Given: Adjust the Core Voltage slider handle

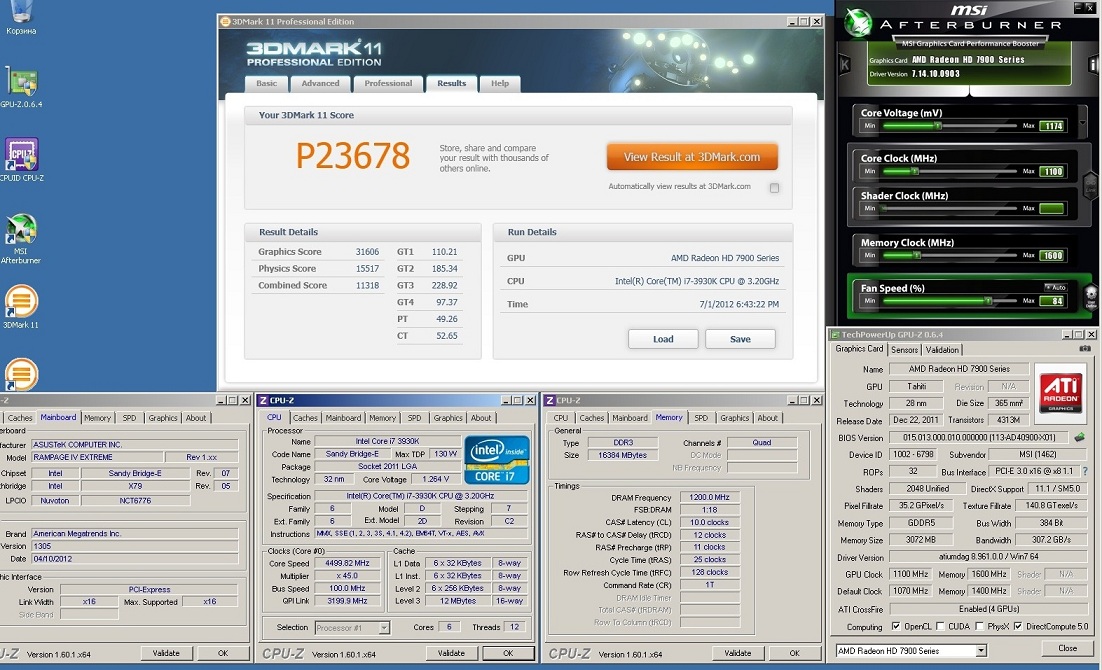Looking at the screenshot, I should 938,126.
